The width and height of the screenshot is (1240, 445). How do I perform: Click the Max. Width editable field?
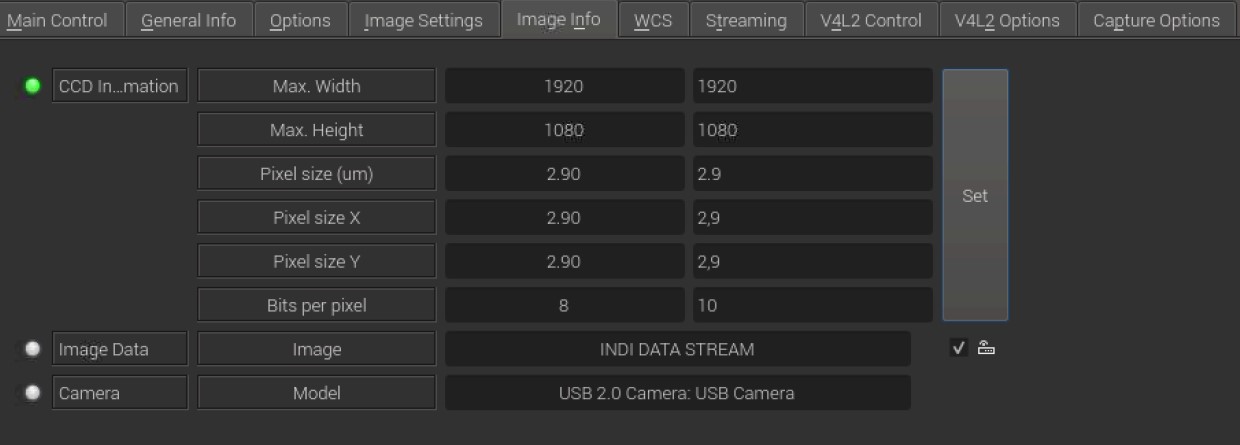[812, 86]
